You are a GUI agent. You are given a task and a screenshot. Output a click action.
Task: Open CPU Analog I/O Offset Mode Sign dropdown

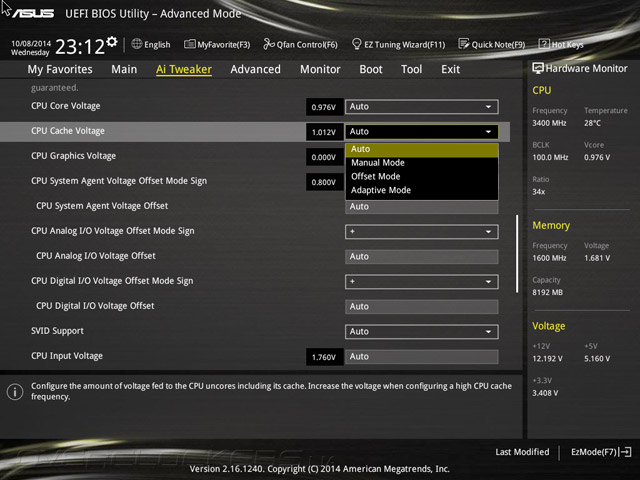coord(422,232)
